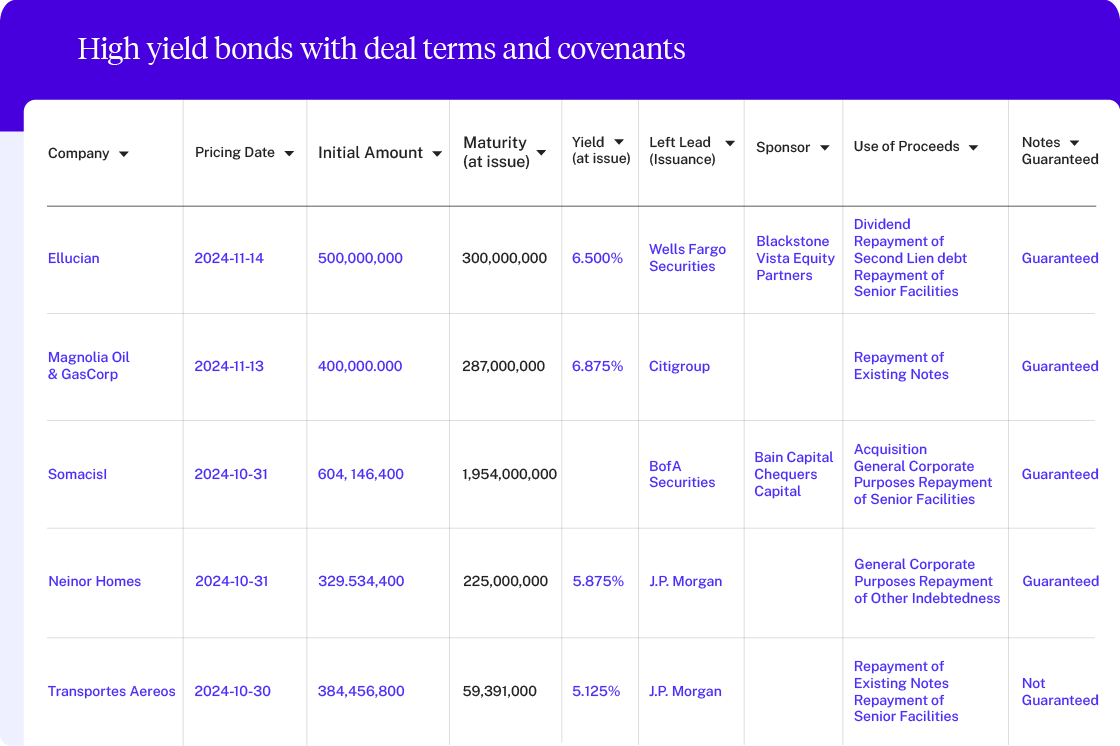Click the Initial Amount column dropdown arrow
Viewport: 1120px width, 746px height.
437,154
